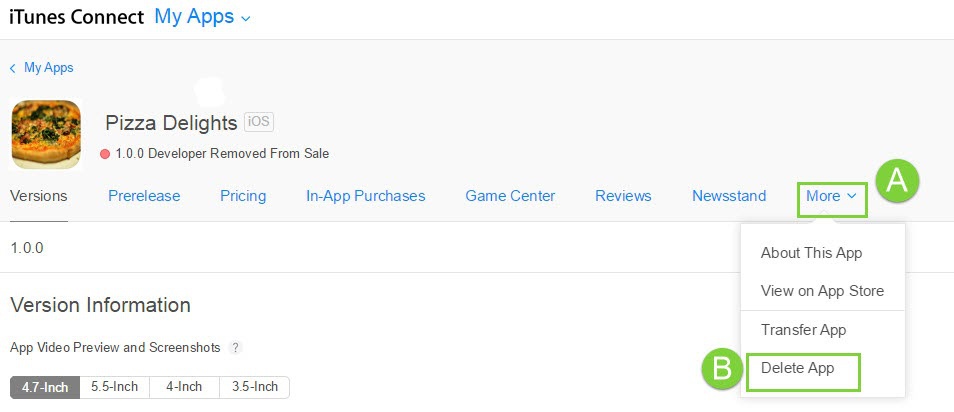Click the help question mark icon
Screen dimensions: 954x412
pyautogui.click(x=236, y=348)
